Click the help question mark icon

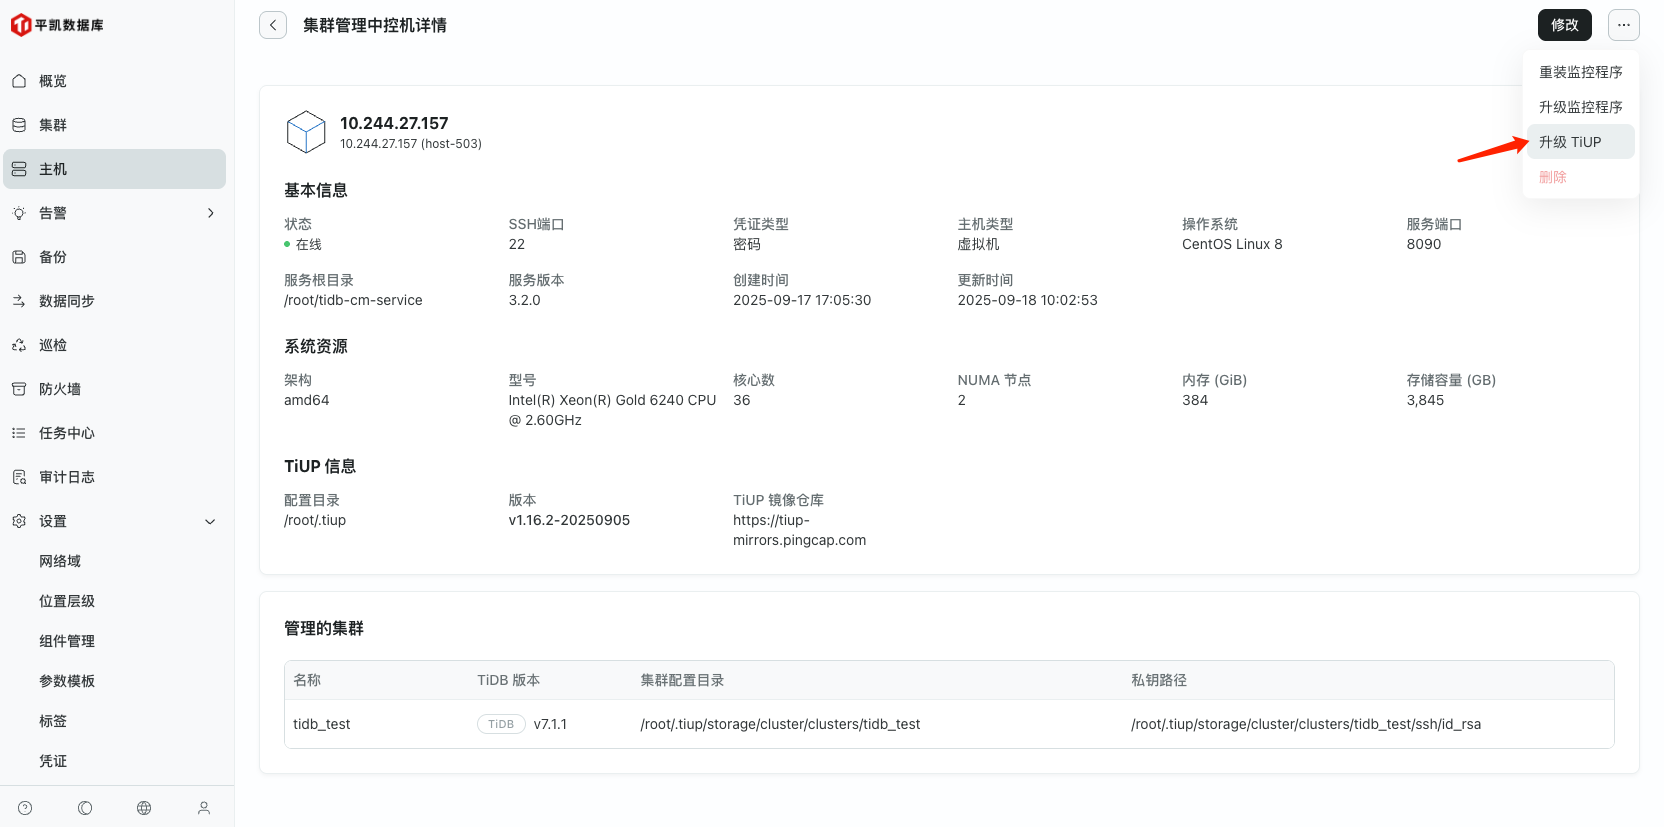coord(25,808)
